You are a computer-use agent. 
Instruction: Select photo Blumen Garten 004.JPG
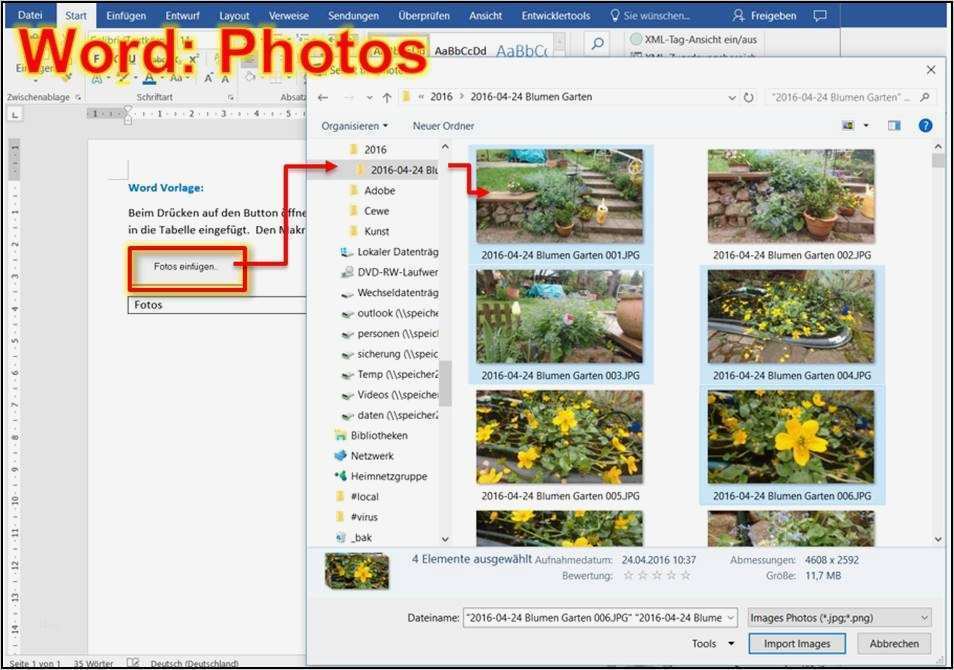pyautogui.click(x=792, y=325)
